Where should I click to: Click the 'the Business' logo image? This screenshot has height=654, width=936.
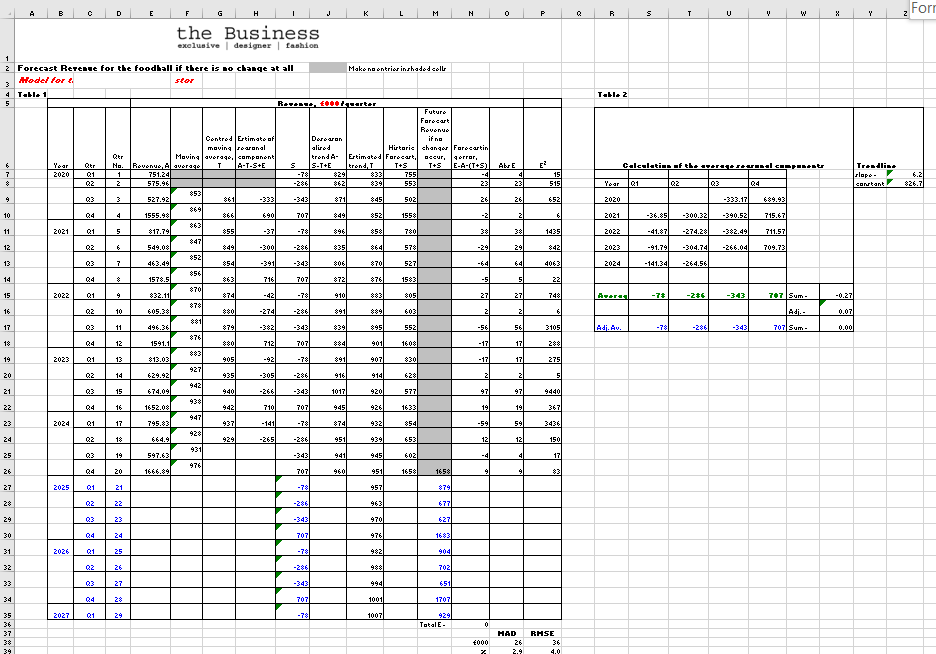(248, 37)
